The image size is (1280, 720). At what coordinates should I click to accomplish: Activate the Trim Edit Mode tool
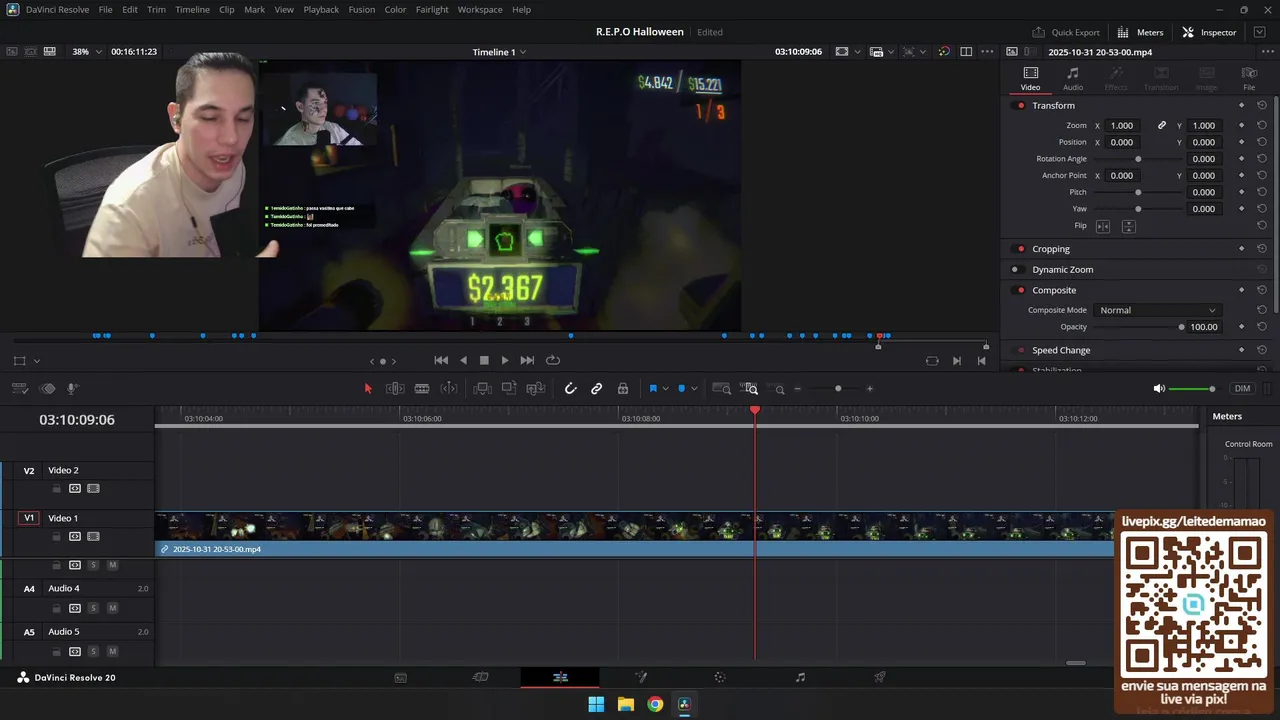[x=395, y=388]
